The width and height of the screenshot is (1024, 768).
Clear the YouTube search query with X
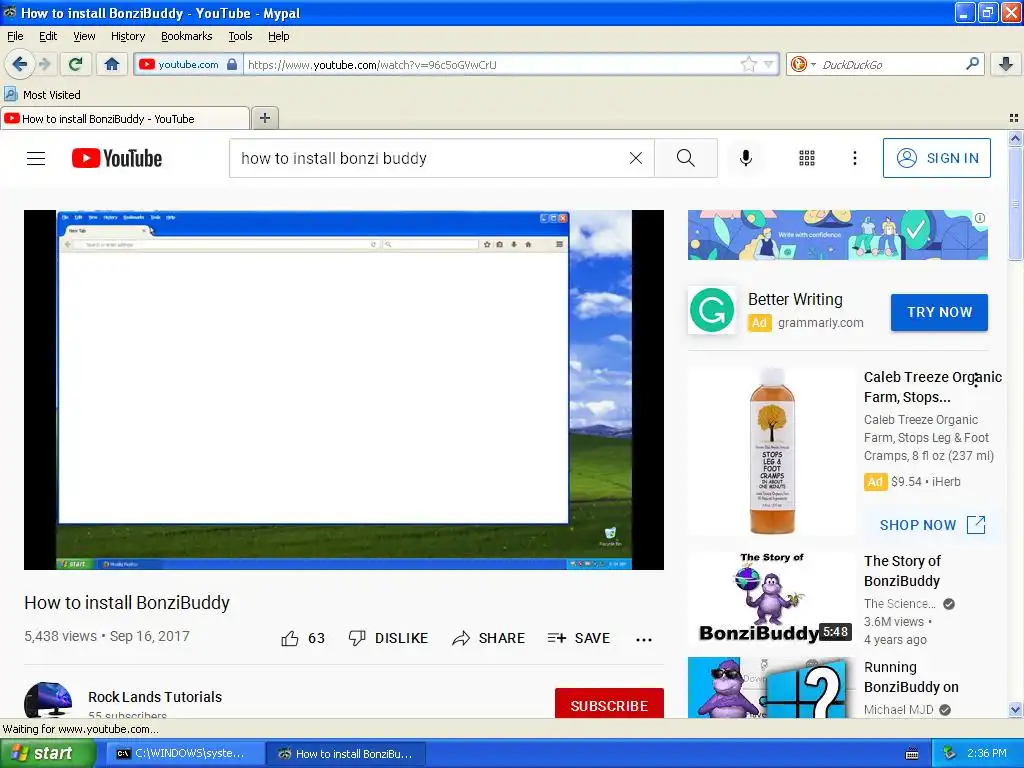pyautogui.click(x=635, y=158)
